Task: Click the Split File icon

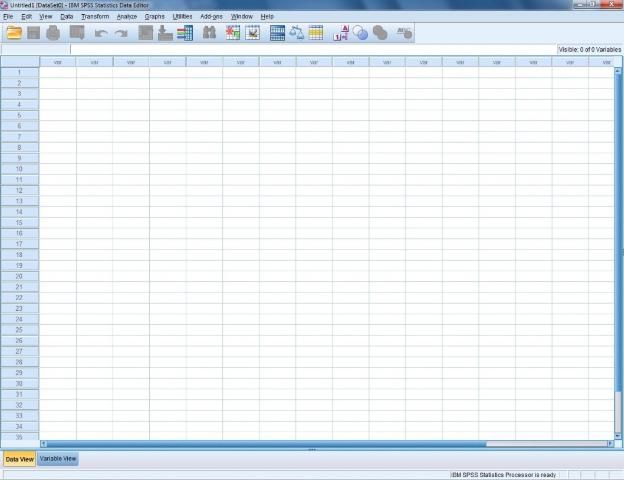Action: [278, 33]
